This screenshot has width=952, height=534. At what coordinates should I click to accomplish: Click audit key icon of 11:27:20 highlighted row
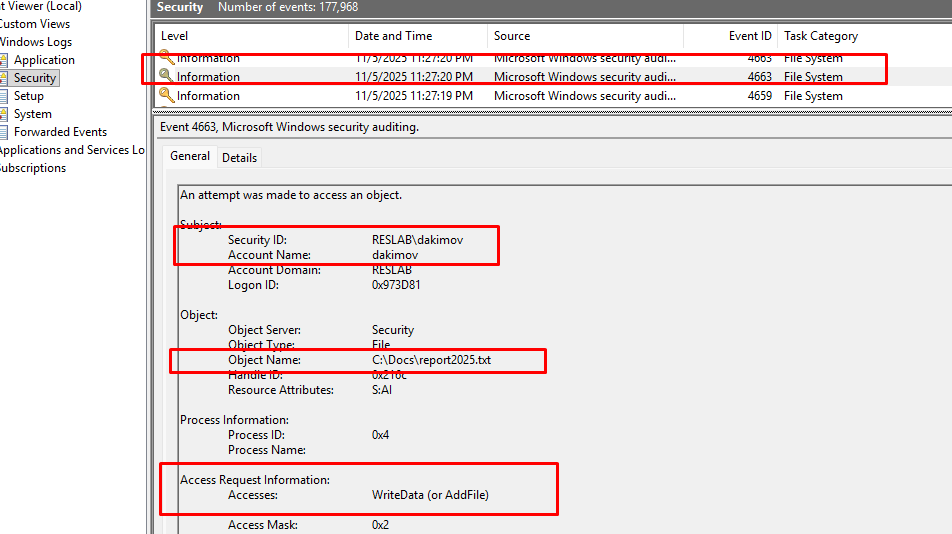[166, 77]
